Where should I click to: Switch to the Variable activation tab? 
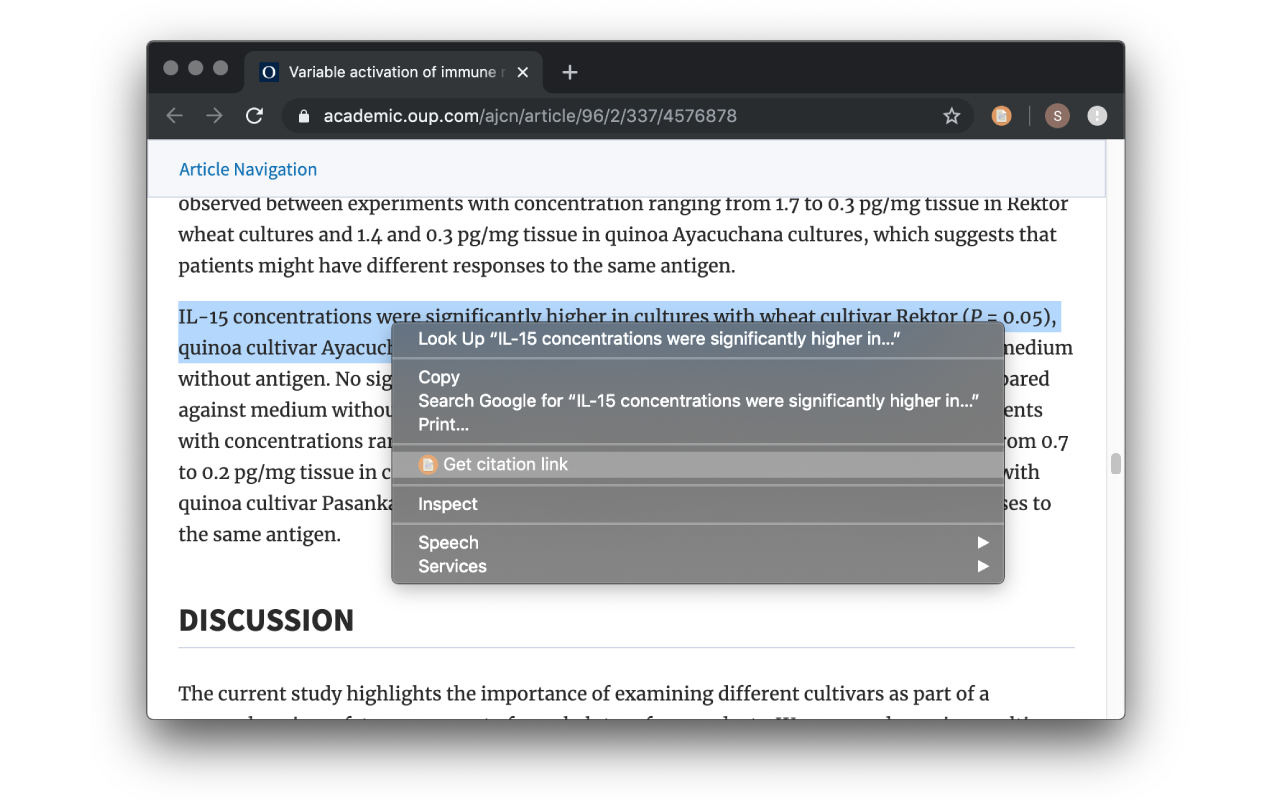[x=393, y=72]
